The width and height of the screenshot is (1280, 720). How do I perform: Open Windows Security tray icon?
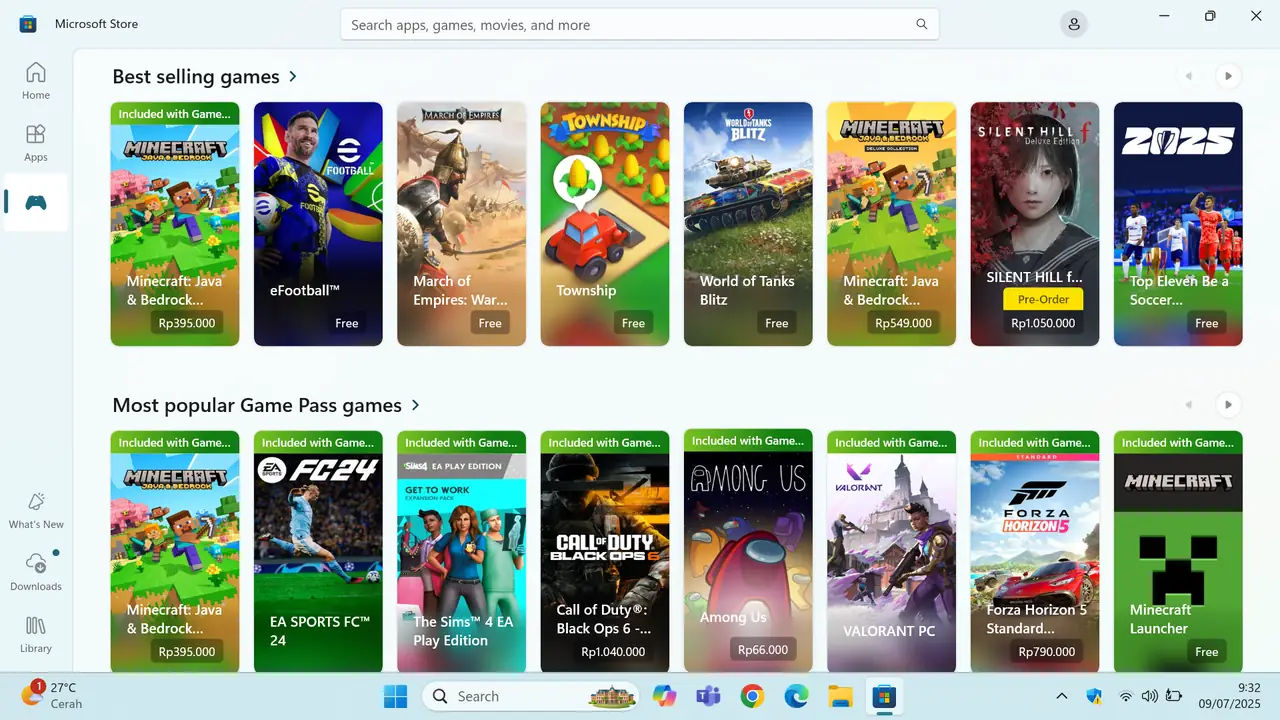point(1093,696)
